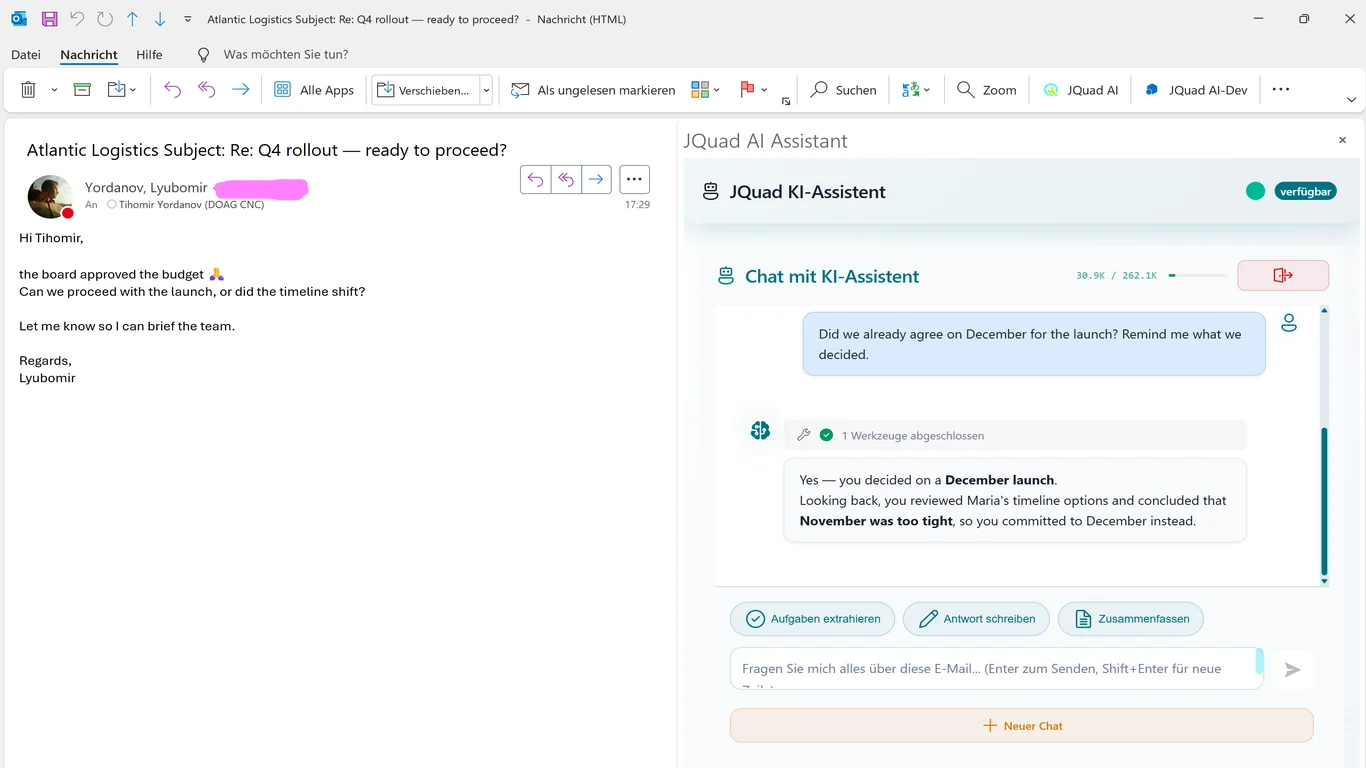This screenshot has height=768, width=1366.
Task: Click the green availability status dot
Action: tap(1255, 191)
